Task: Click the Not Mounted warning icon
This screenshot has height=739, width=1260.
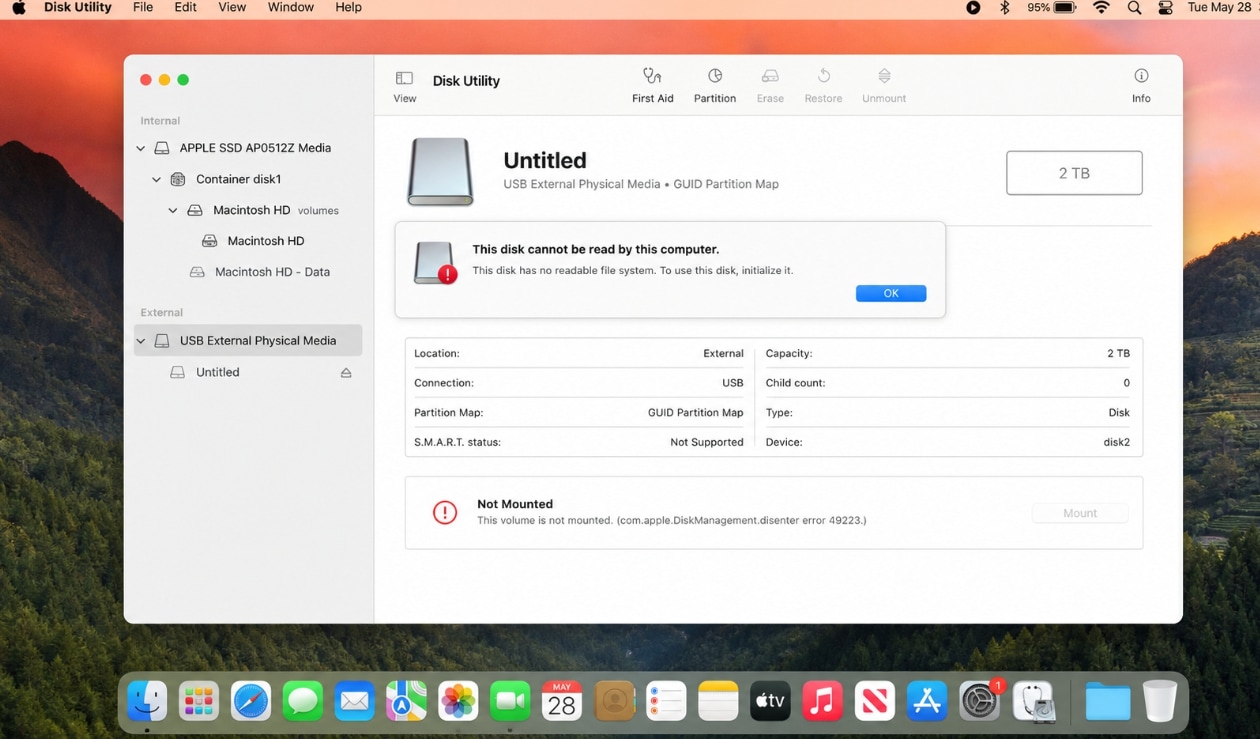Action: 445,512
